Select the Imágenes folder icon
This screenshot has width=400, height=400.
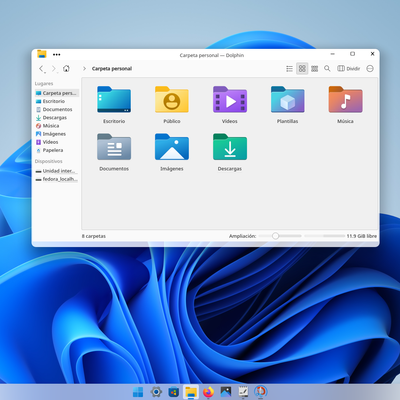[172, 147]
